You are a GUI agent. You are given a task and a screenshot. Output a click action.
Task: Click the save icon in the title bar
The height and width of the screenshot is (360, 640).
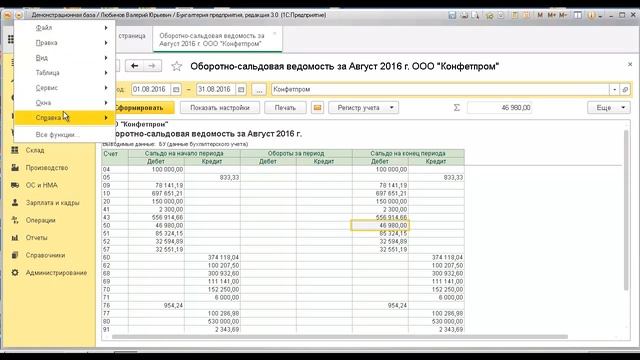coord(452,15)
